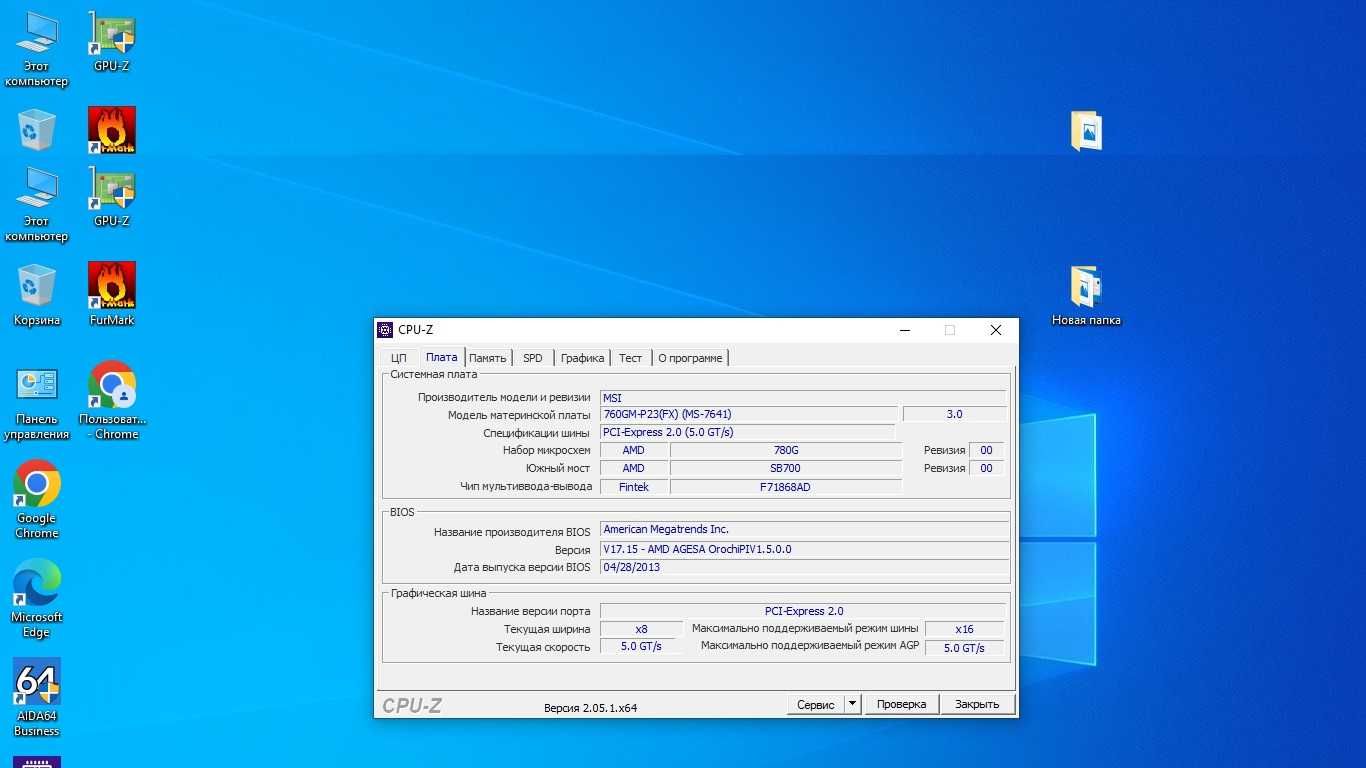Click the Производитель модели и ревизии label
Image resolution: width=1366 pixels, height=768 pixels.
pyautogui.click(x=504, y=397)
